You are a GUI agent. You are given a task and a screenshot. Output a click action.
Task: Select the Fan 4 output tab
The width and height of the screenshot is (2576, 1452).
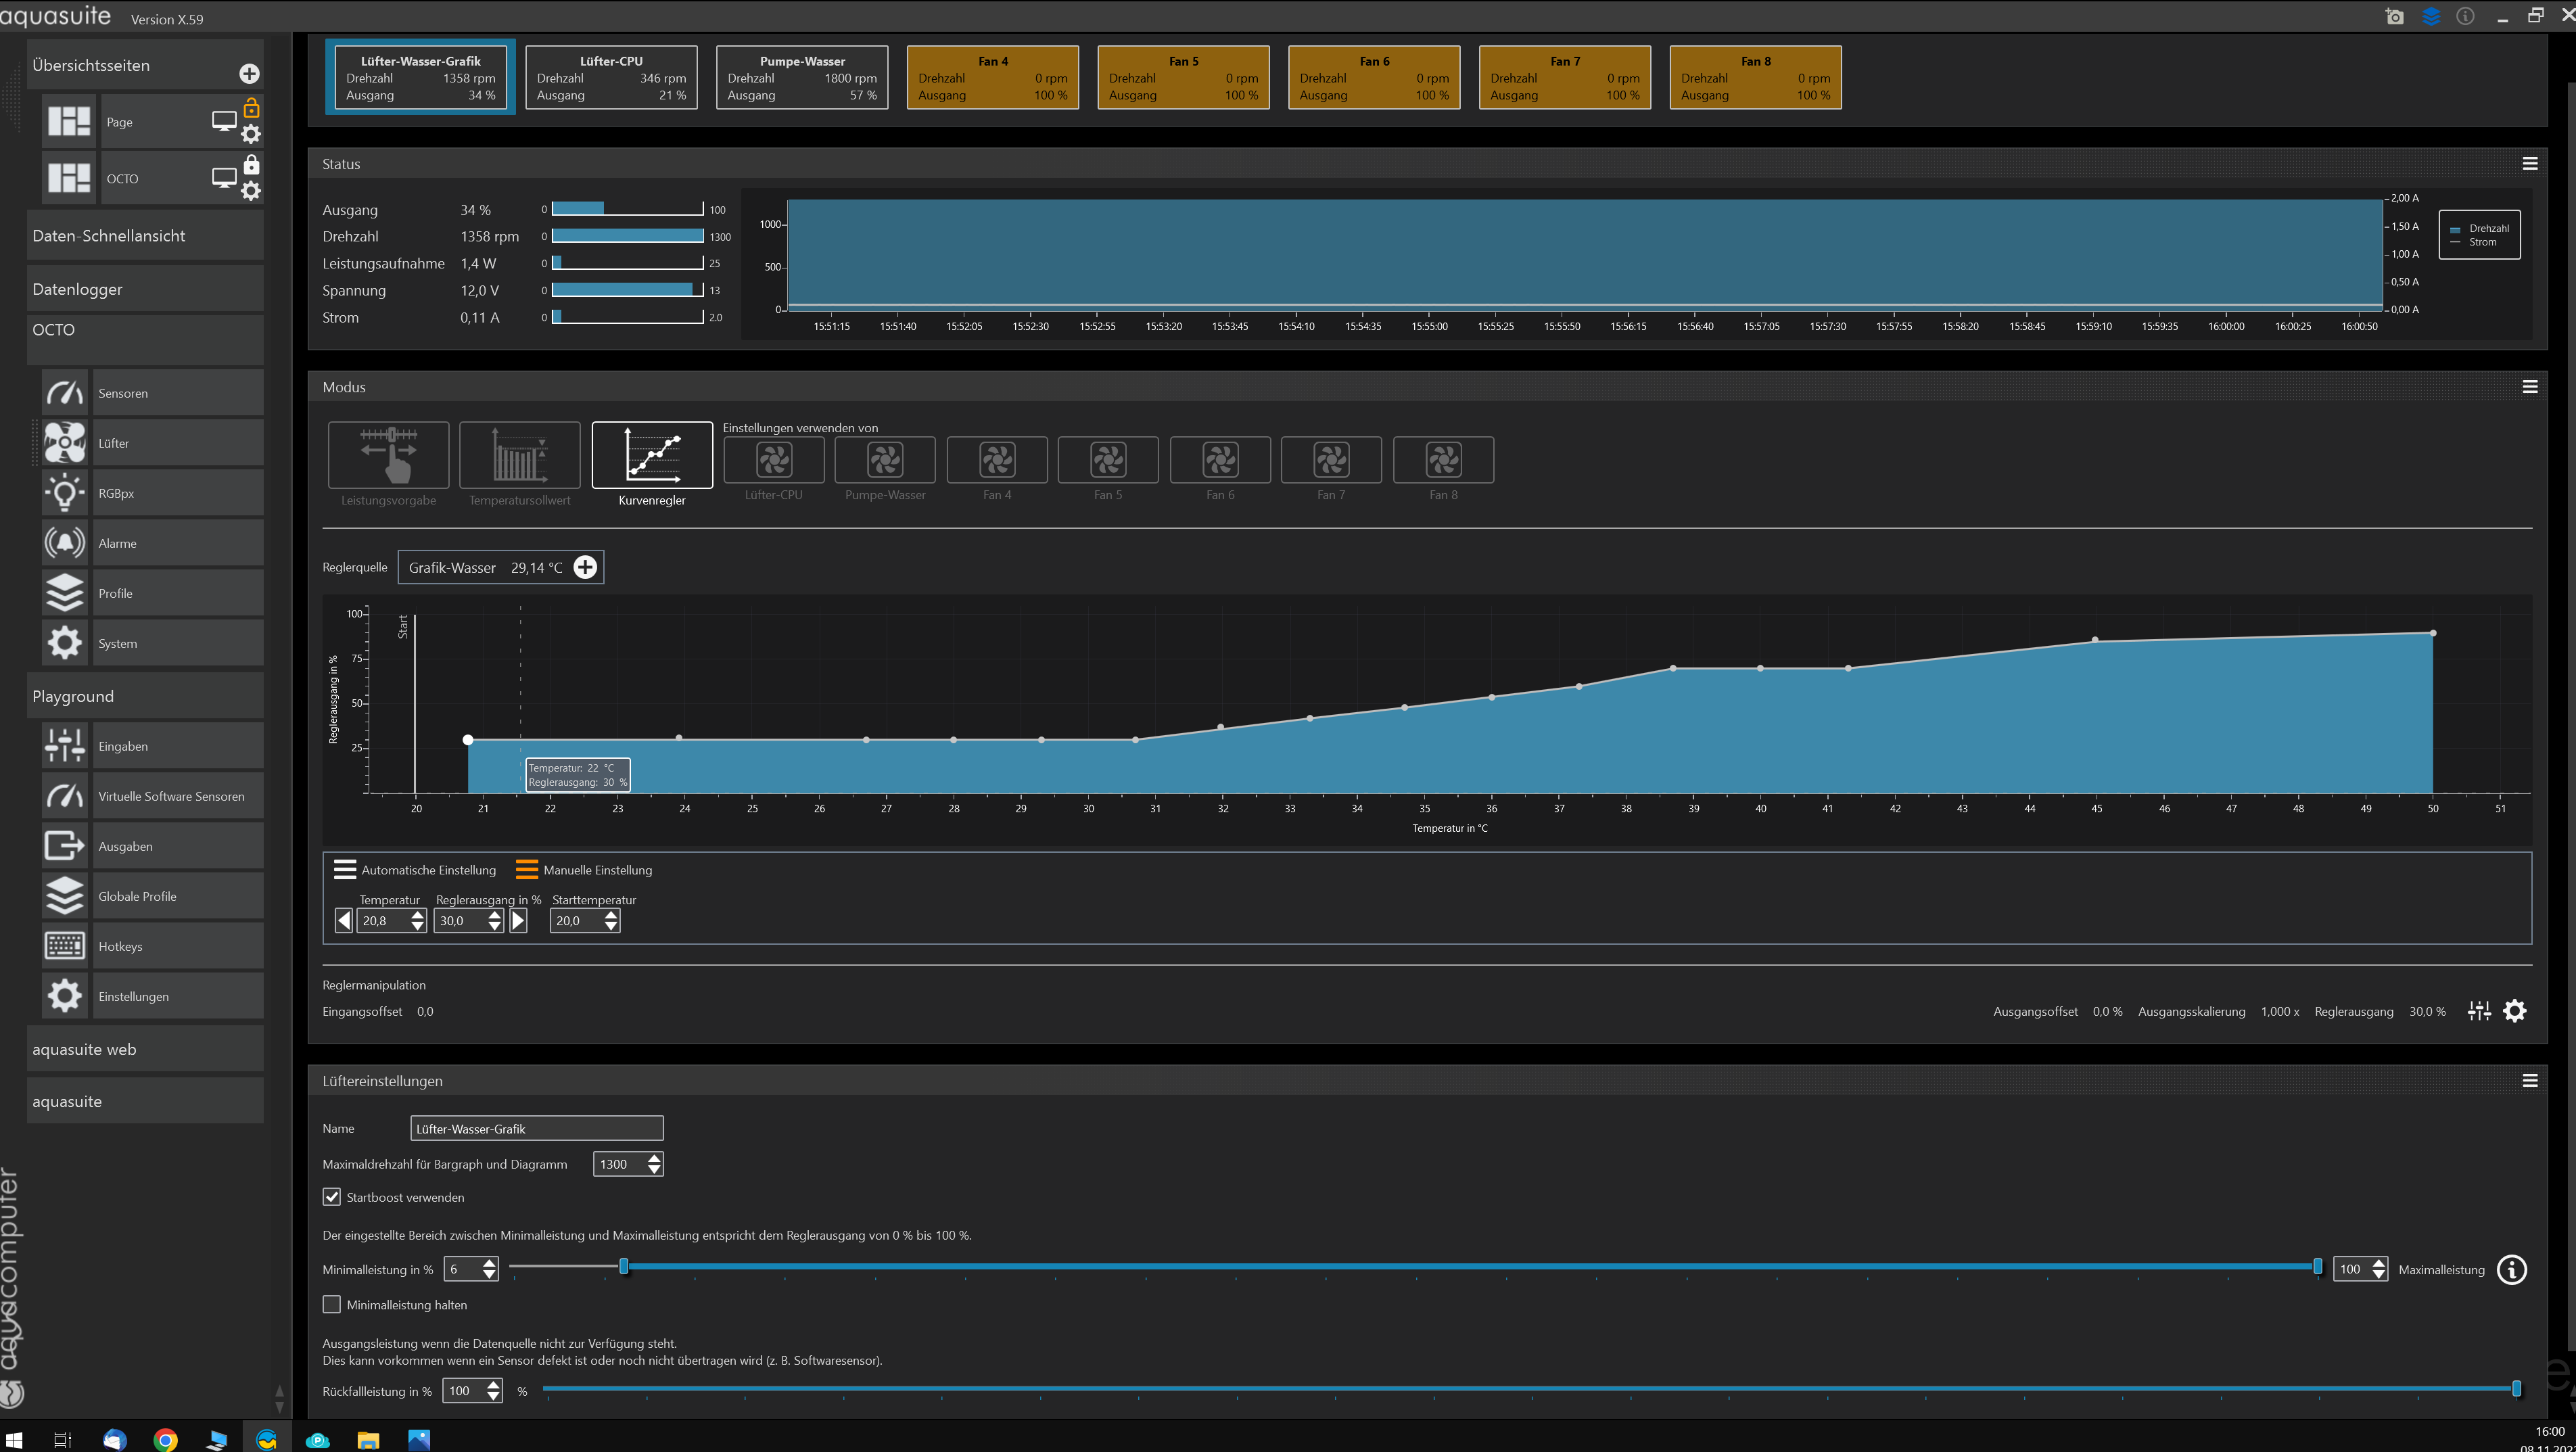(x=992, y=78)
